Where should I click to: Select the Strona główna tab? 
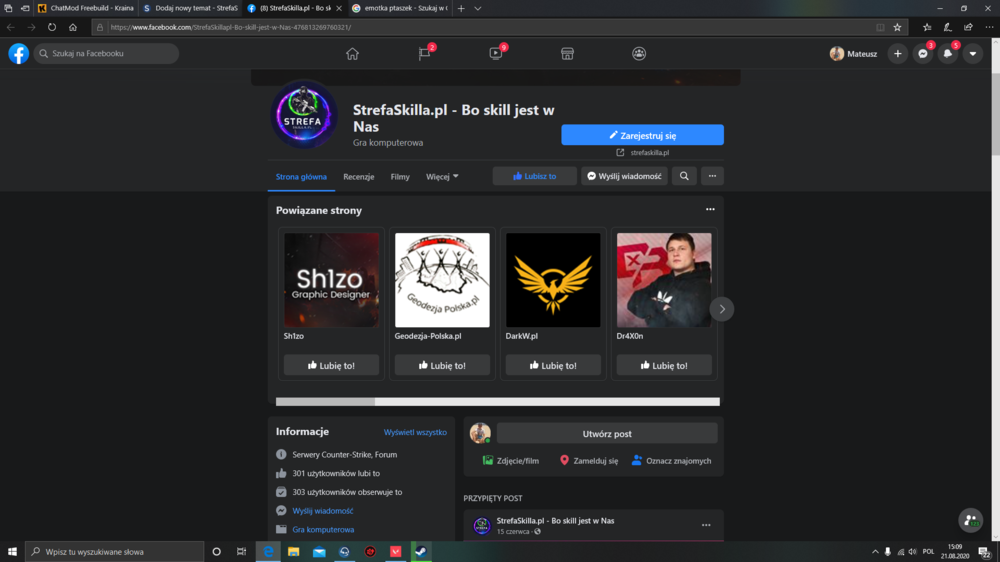pyautogui.click(x=301, y=177)
